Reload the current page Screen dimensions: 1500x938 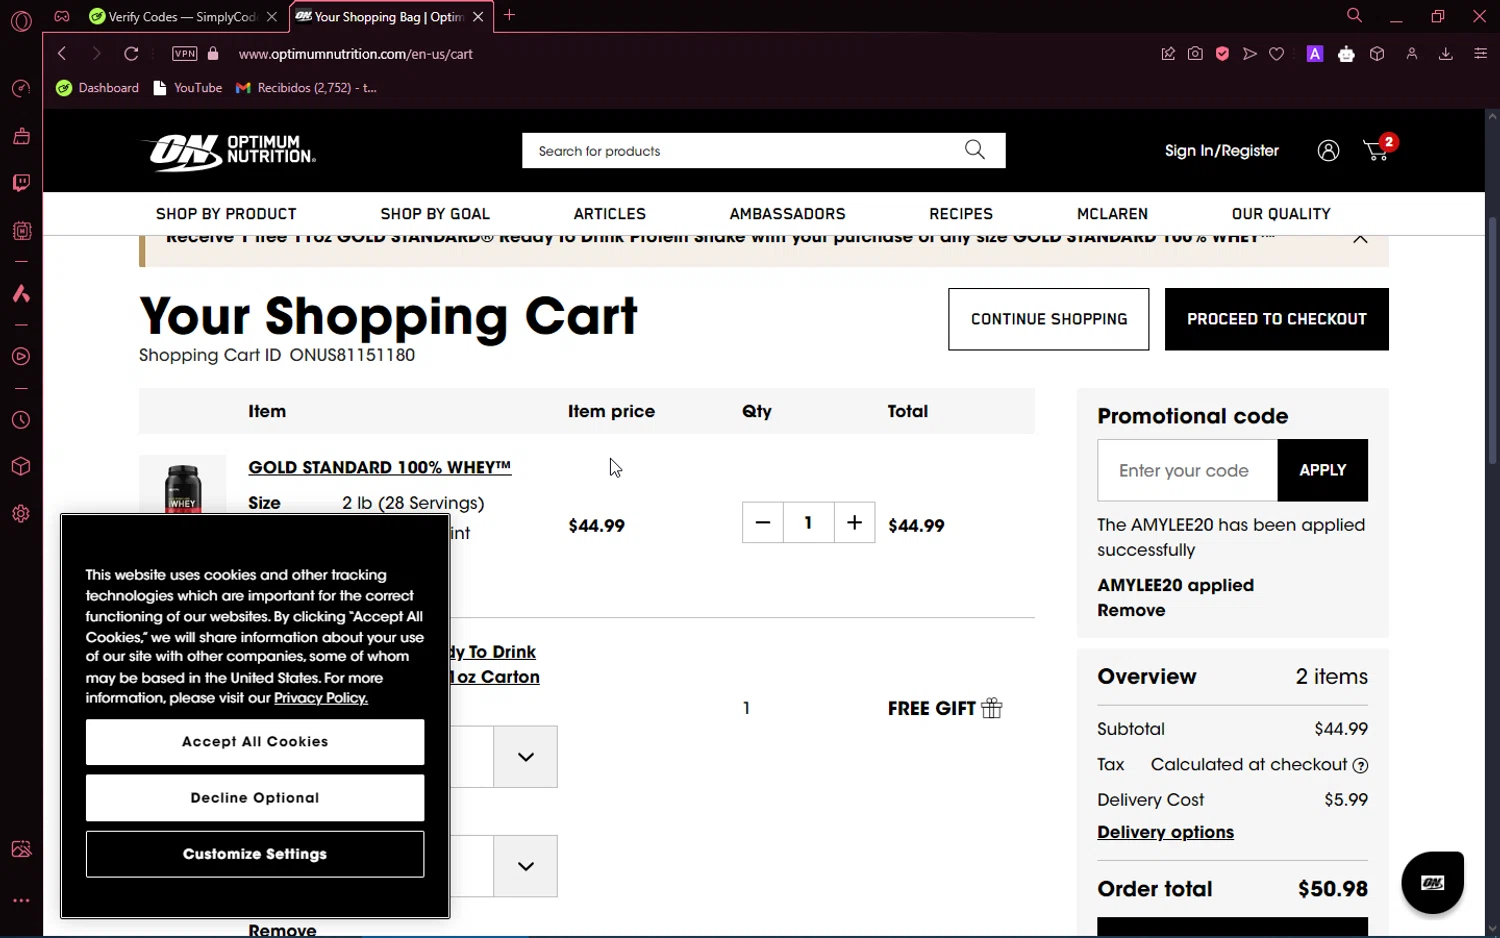coord(131,54)
